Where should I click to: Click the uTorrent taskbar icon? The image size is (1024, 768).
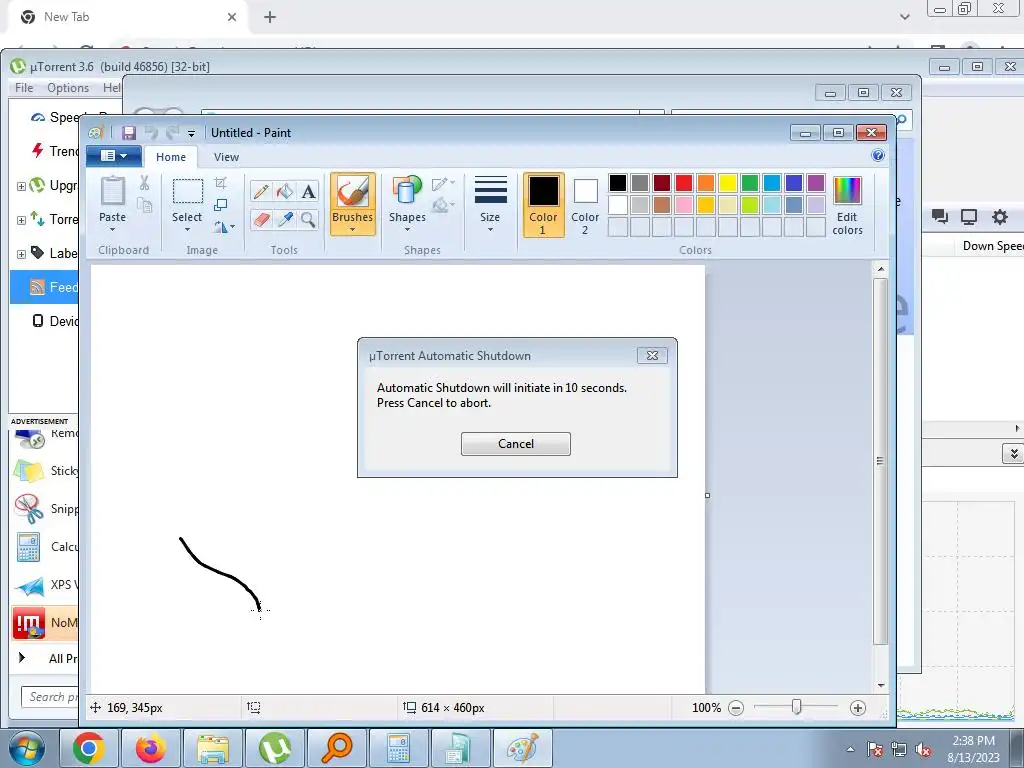point(275,748)
